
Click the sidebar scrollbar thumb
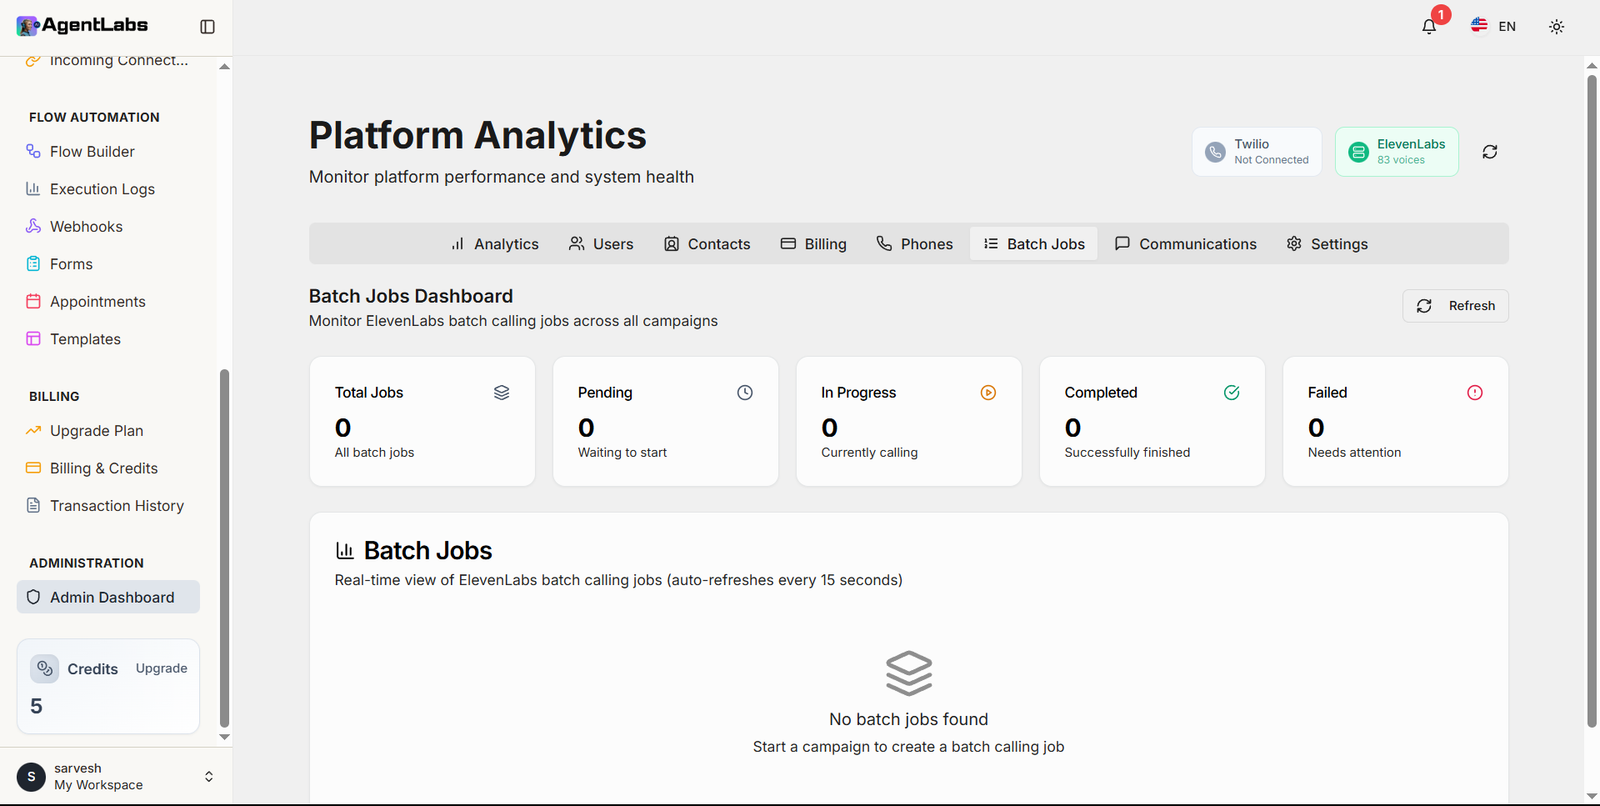click(224, 548)
